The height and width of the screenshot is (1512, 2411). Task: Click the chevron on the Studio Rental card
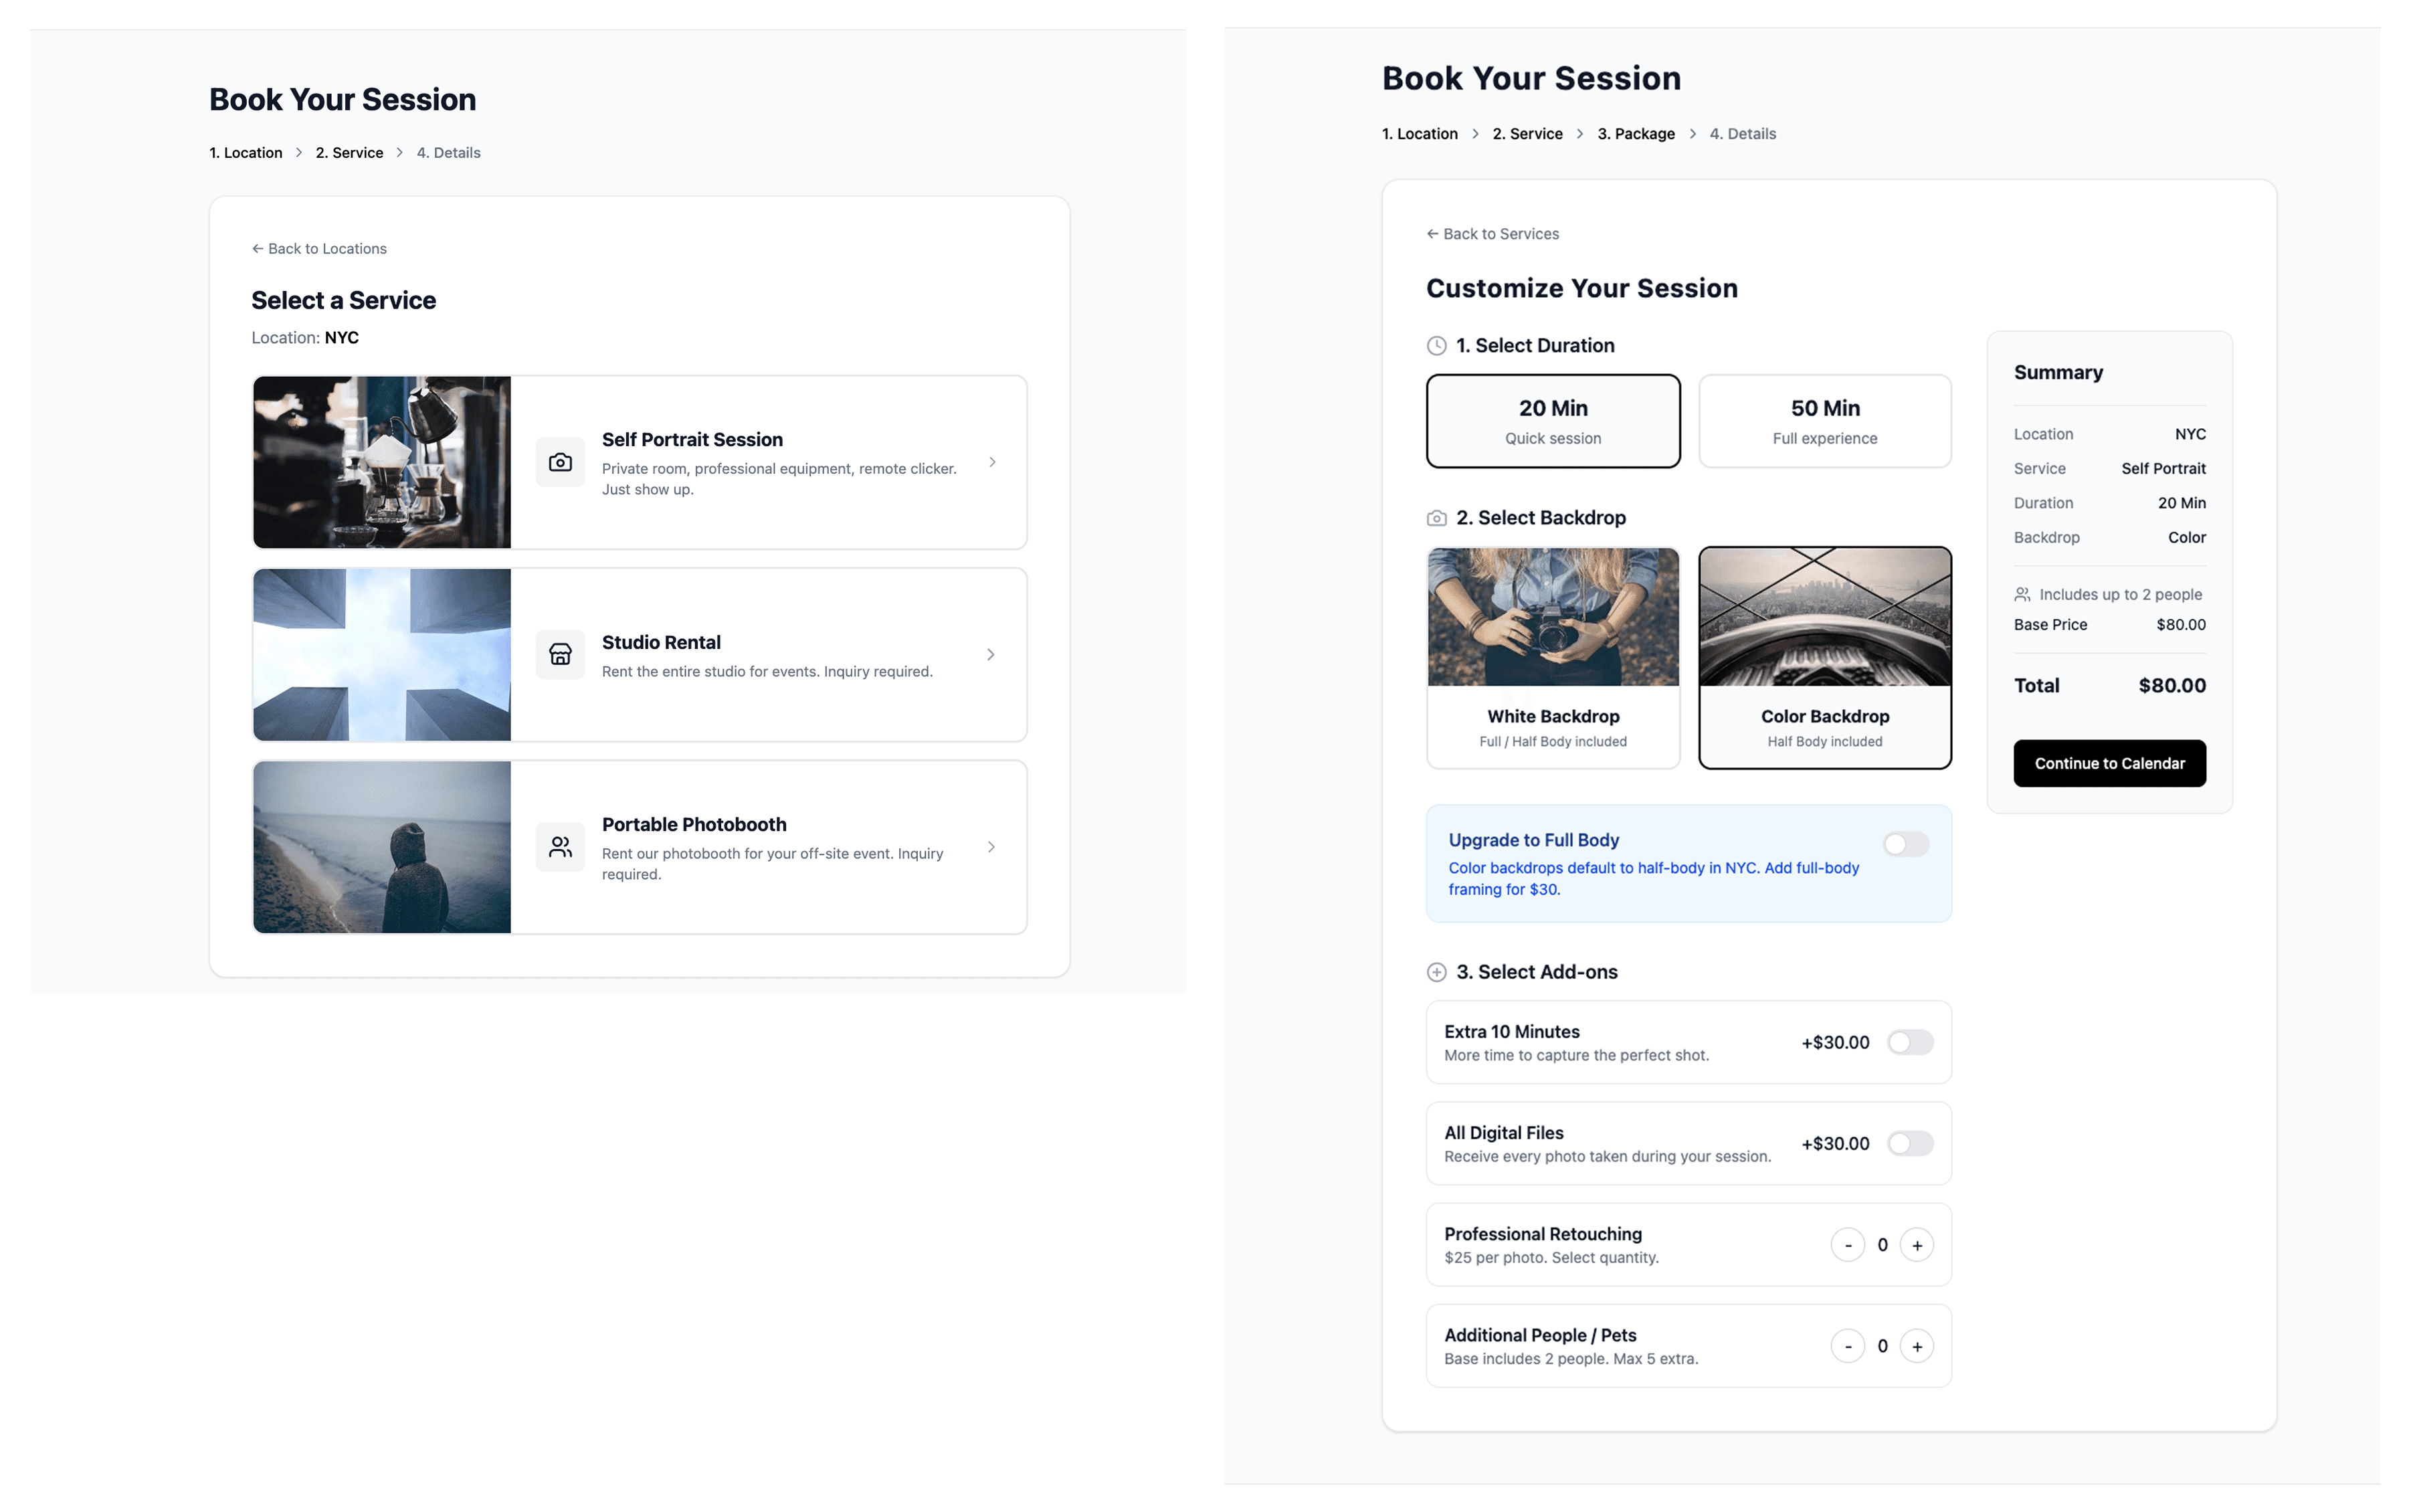click(x=991, y=654)
